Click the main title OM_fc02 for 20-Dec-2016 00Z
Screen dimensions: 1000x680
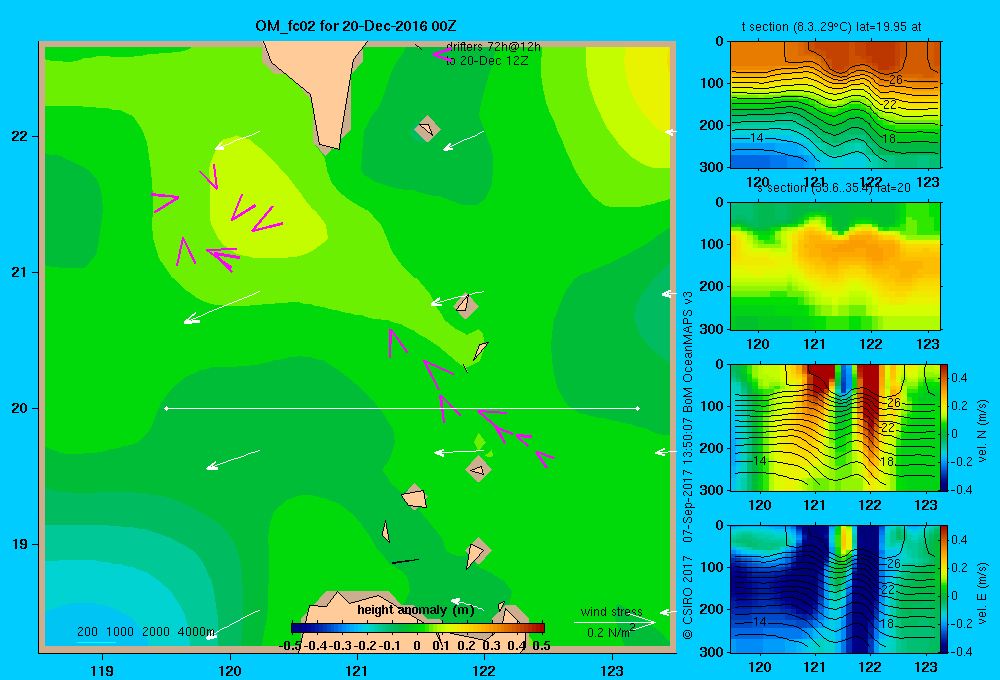pyautogui.click(x=356, y=26)
